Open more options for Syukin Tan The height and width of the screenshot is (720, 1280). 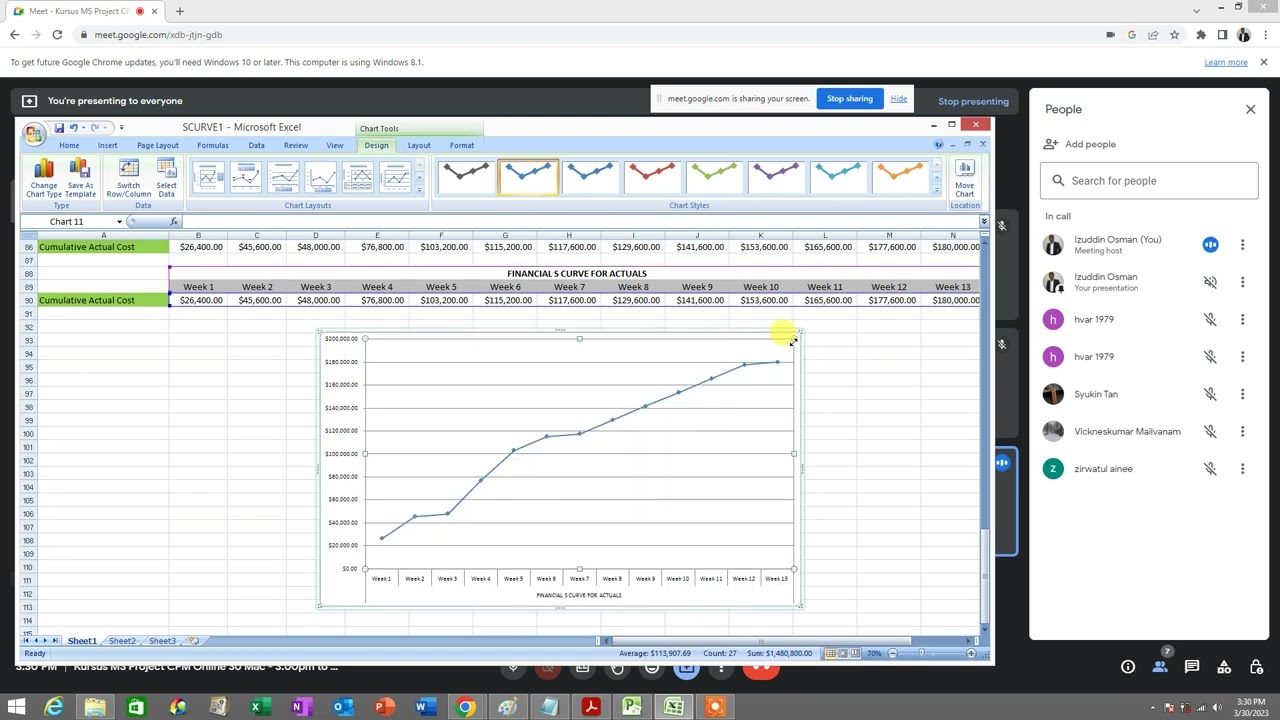tap(1242, 394)
